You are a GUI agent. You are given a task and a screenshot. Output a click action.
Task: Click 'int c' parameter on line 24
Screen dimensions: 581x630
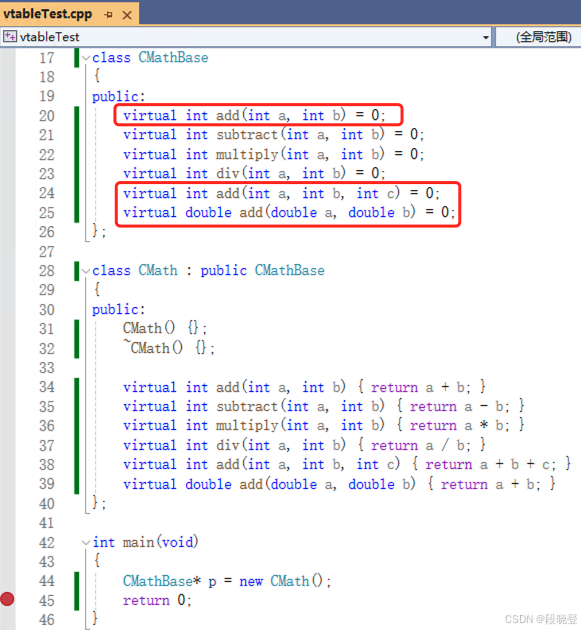click(376, 193)
